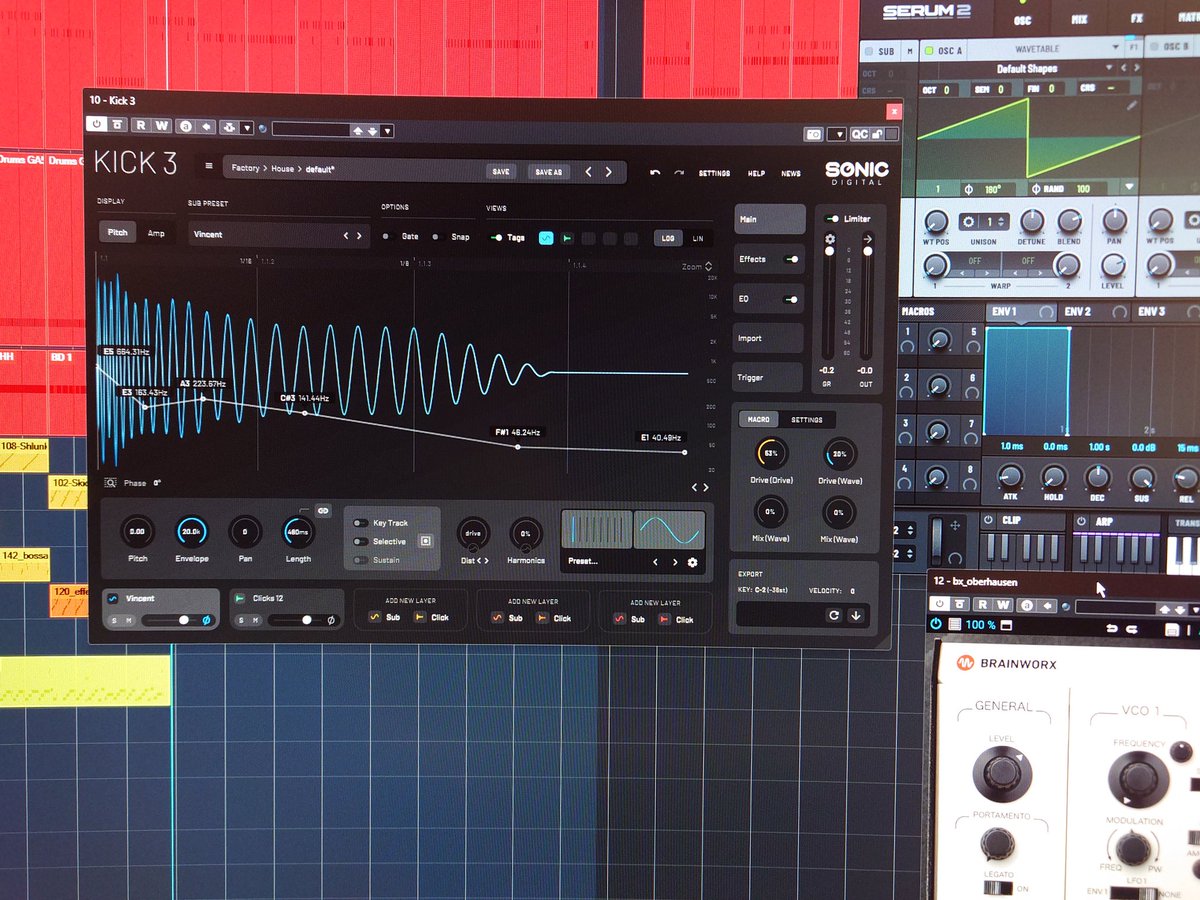
Task: Load the previous main preset with the left arrow
Action: point(588,172)
